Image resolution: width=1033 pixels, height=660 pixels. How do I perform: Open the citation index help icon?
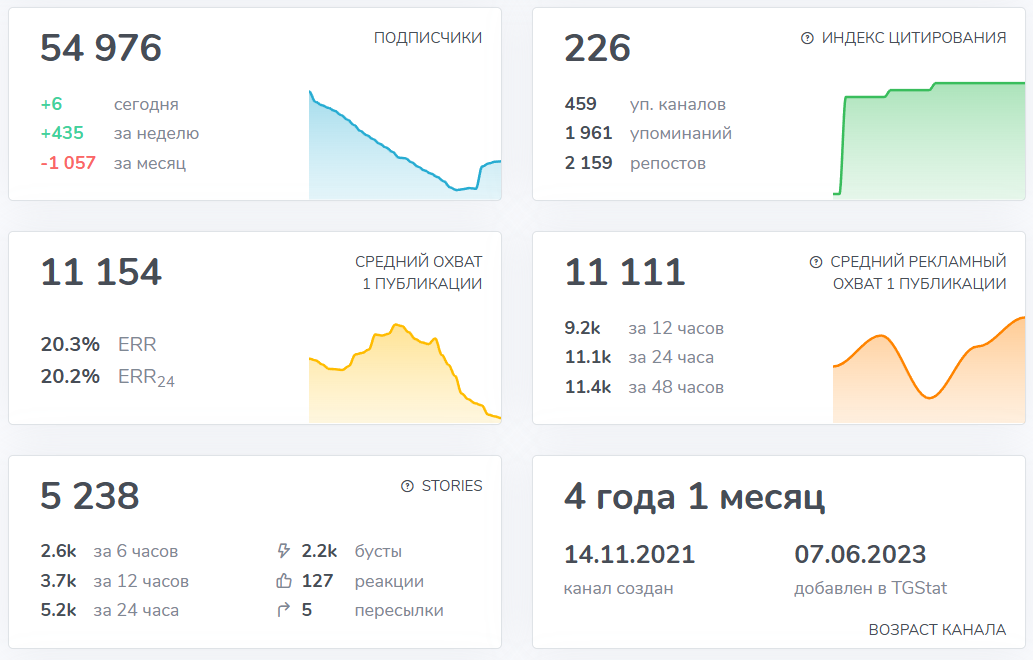[809, 39]
